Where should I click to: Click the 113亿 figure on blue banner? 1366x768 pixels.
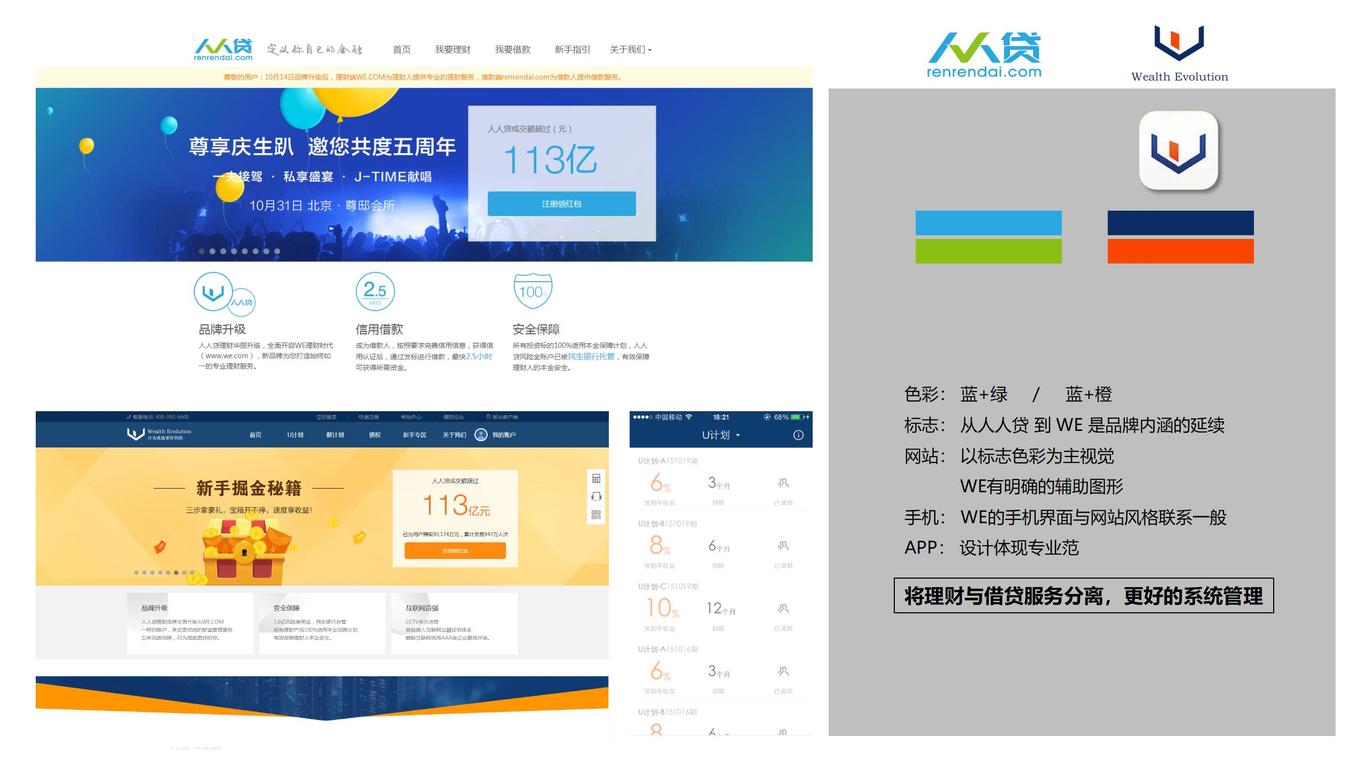[550, 160]
